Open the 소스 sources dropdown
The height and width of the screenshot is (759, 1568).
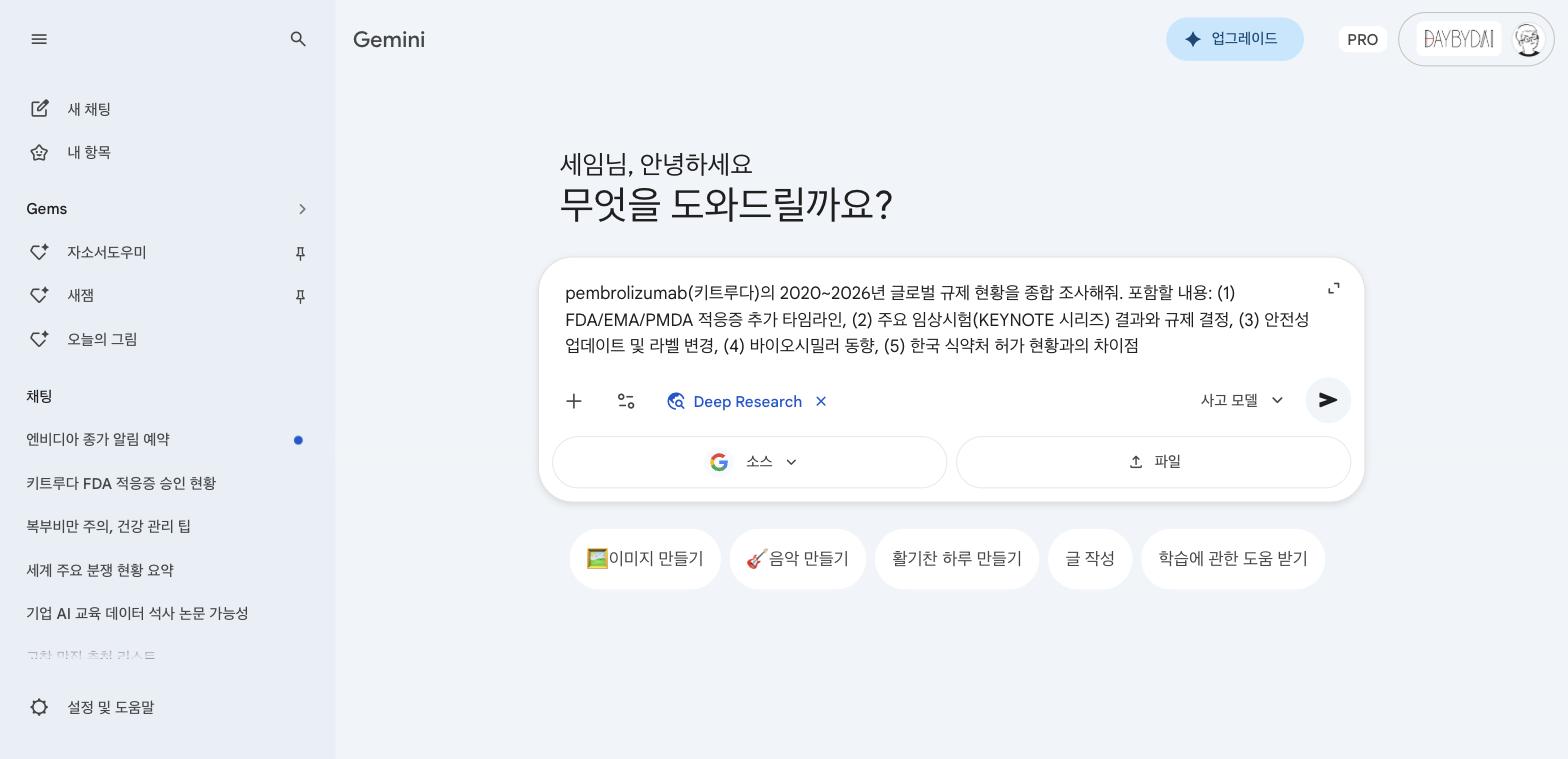click(750, 462)
